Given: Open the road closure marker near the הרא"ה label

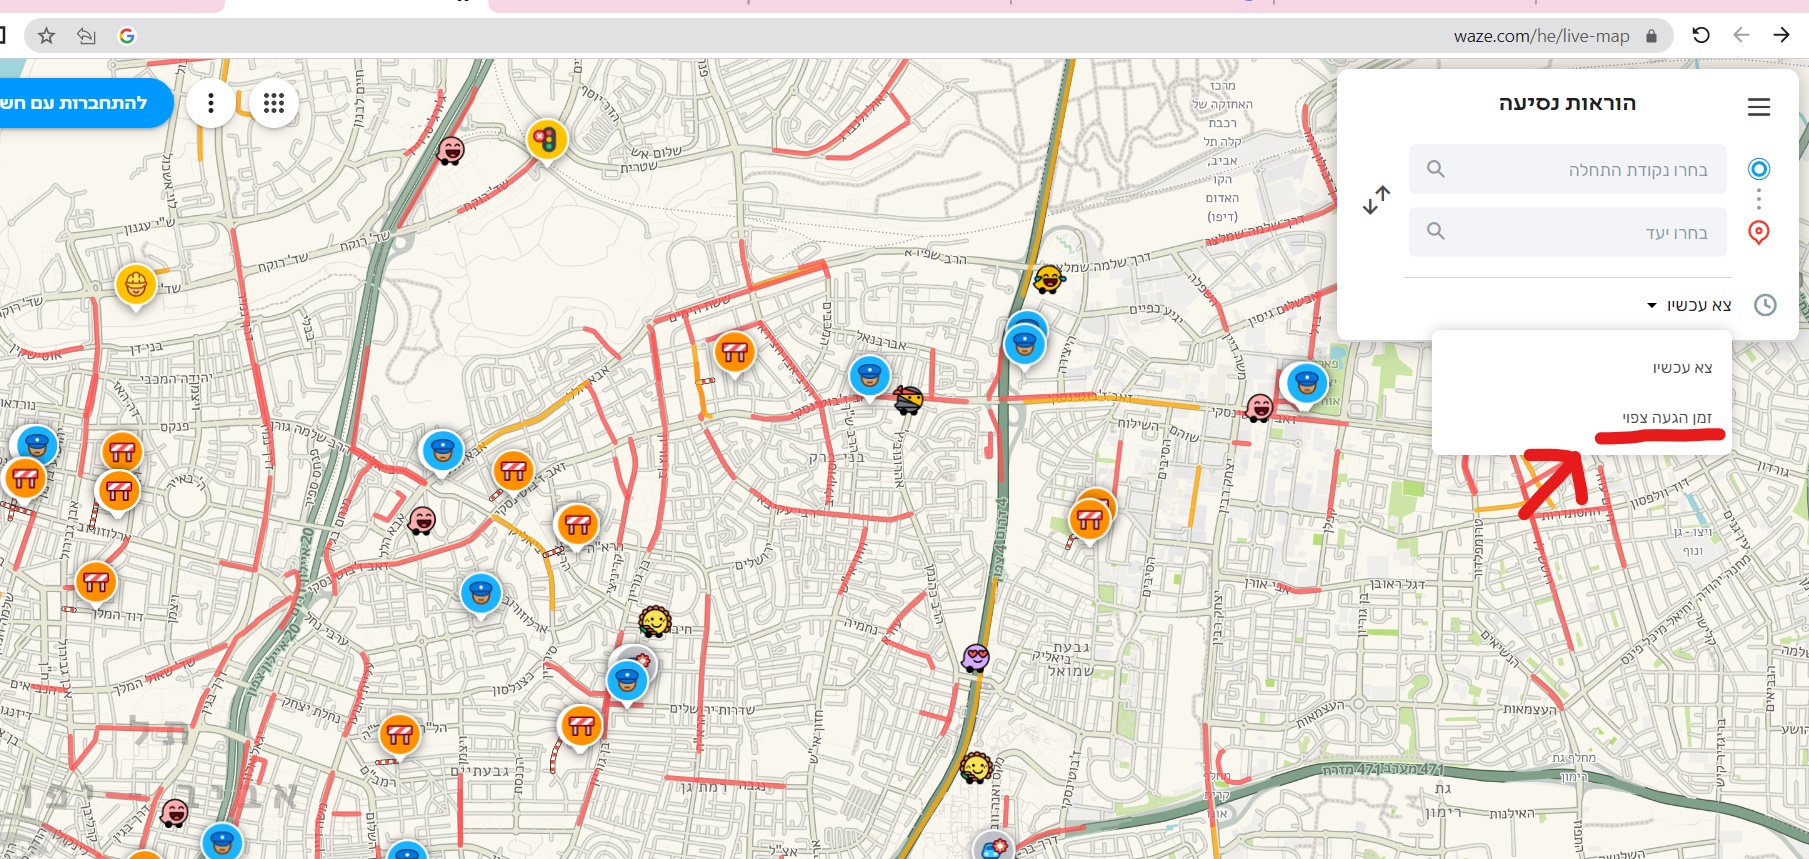Looking at the screenshot, I should pyautogui.click(x=577, y=525).
